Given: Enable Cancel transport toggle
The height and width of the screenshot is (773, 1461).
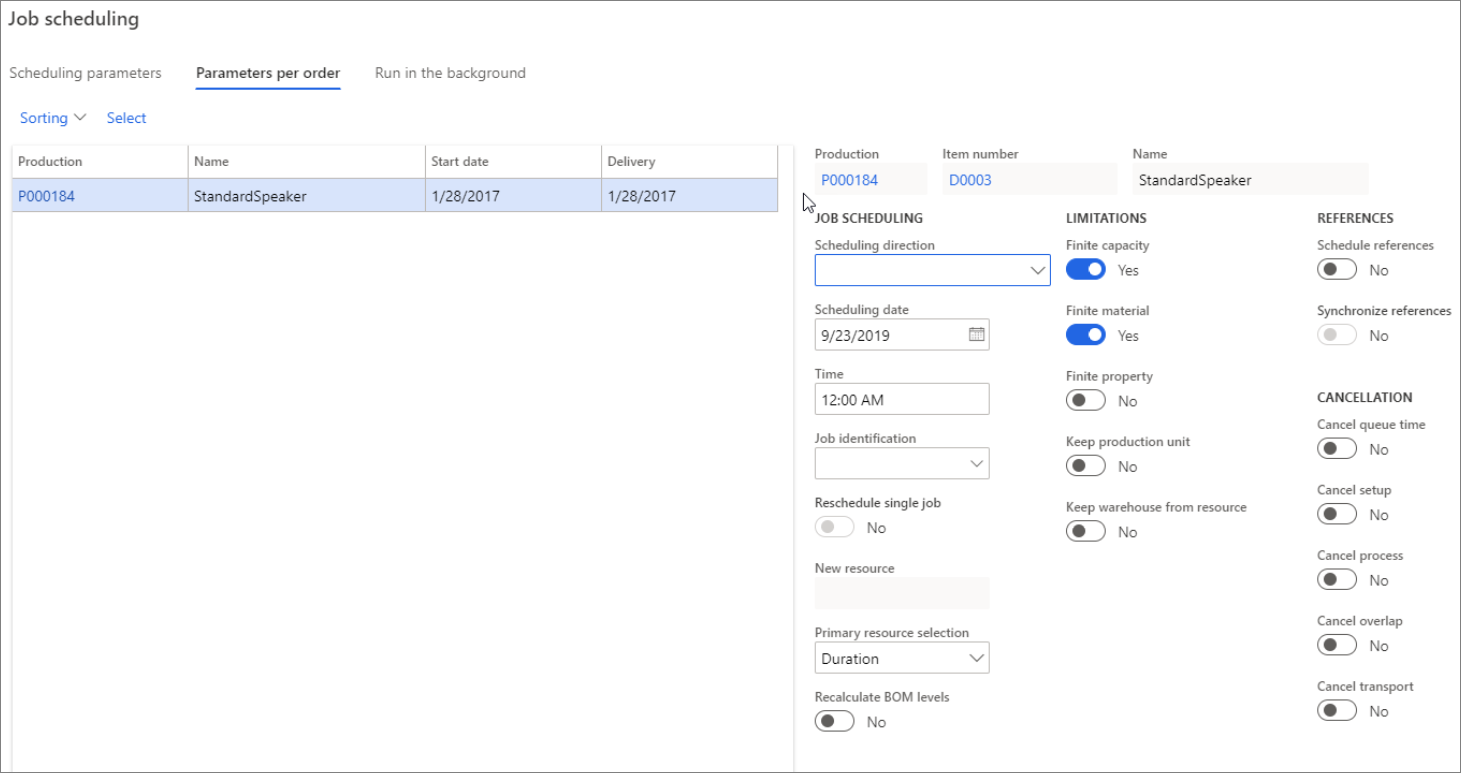Looking at the screenshot, I should [1337, 711].
